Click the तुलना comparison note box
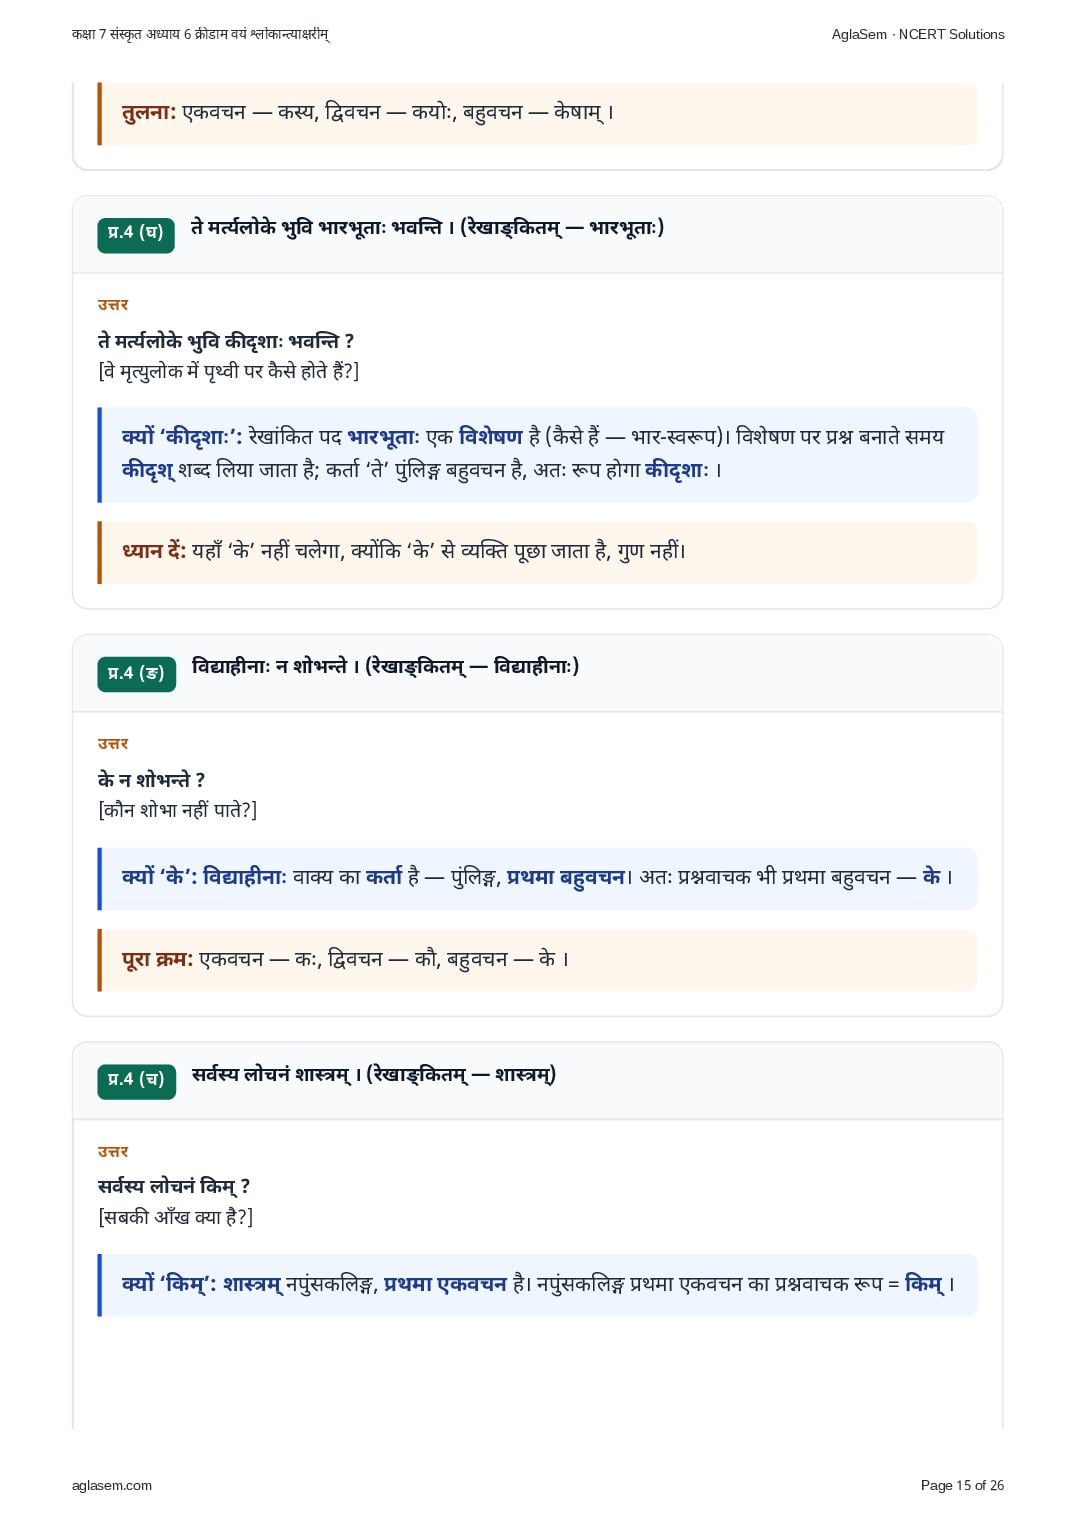 (x=537, y=112)
